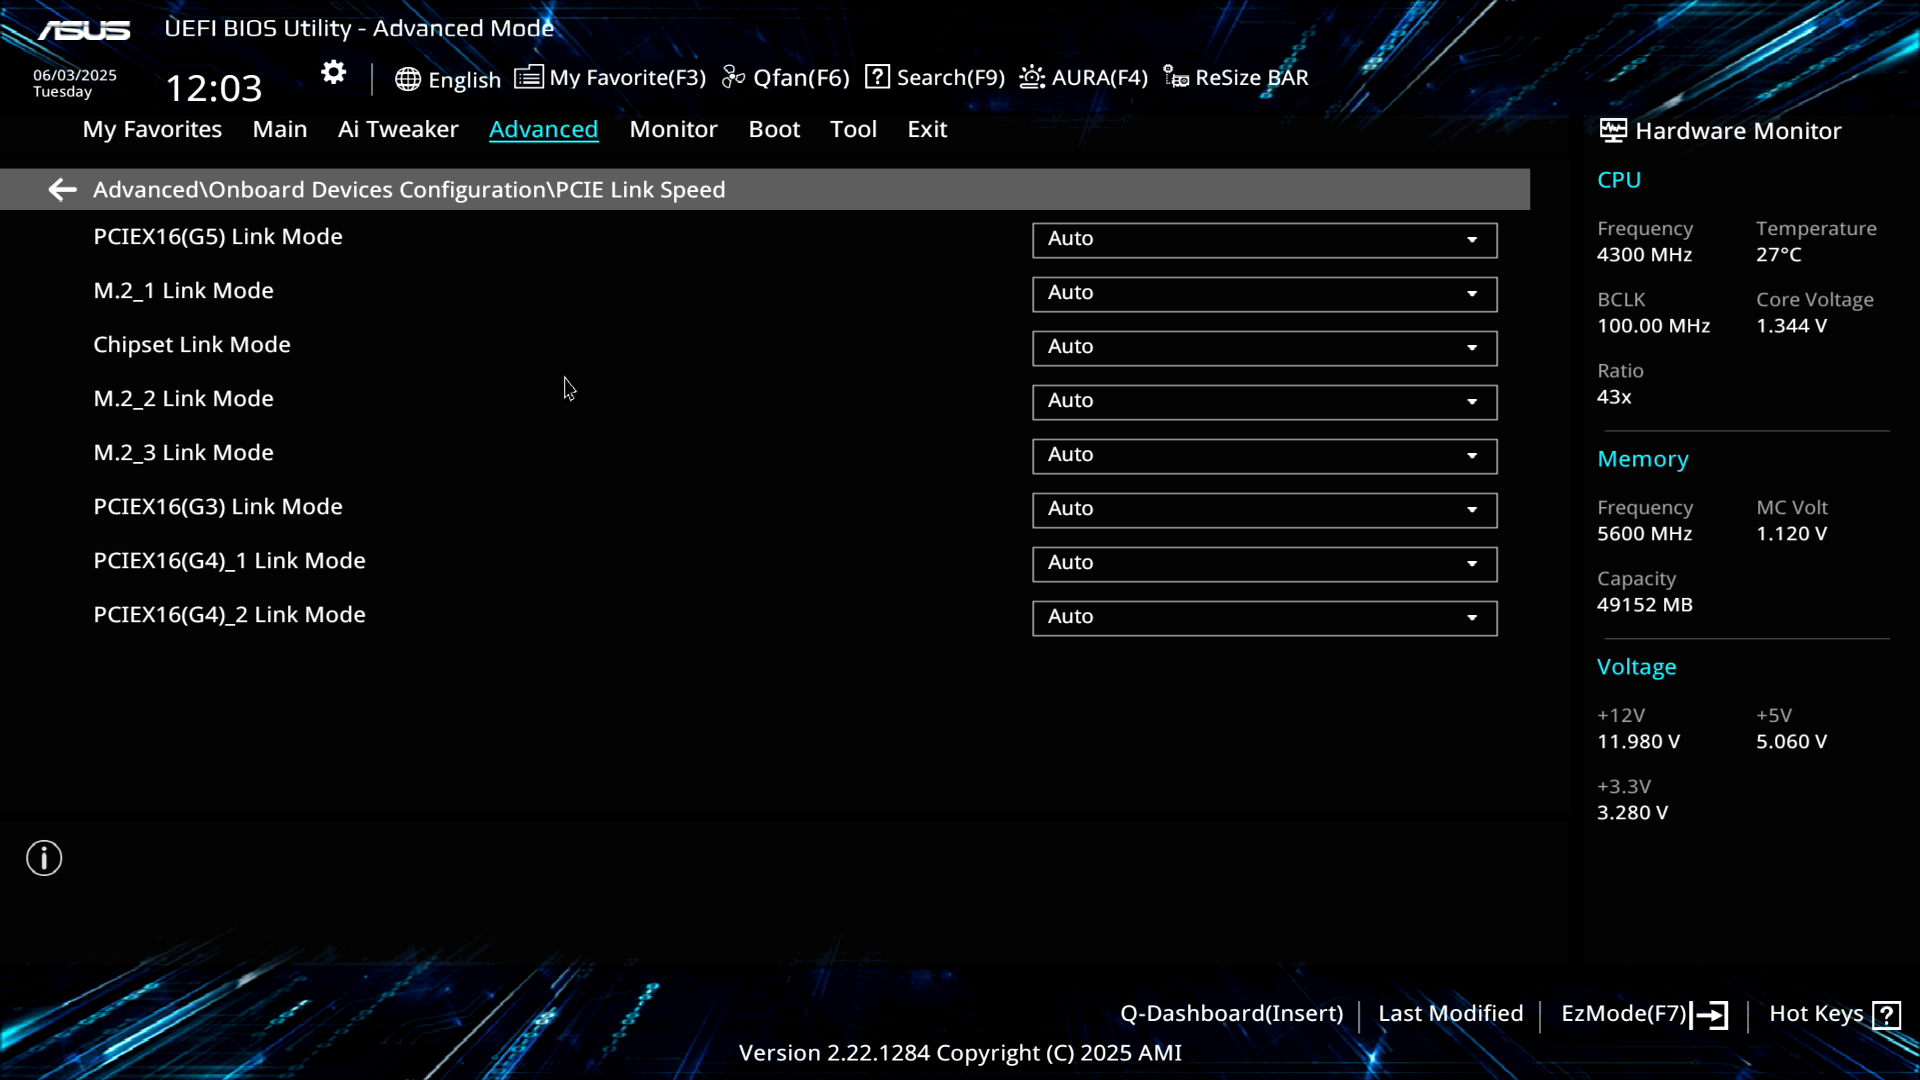The height and width of the screenshot is (1080, 1920).
Task: Open AURA lighting icon
Action: [1032, 77]
